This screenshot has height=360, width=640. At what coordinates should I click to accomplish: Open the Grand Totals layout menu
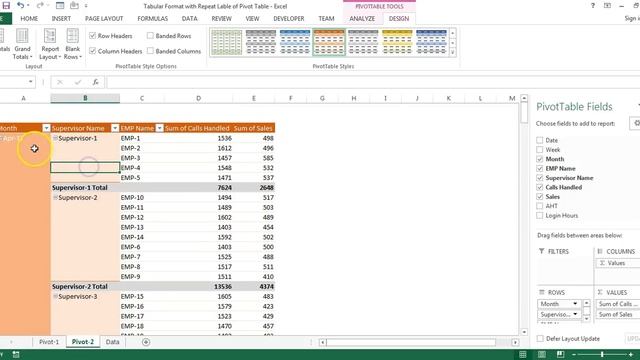[x=22, y=44]
